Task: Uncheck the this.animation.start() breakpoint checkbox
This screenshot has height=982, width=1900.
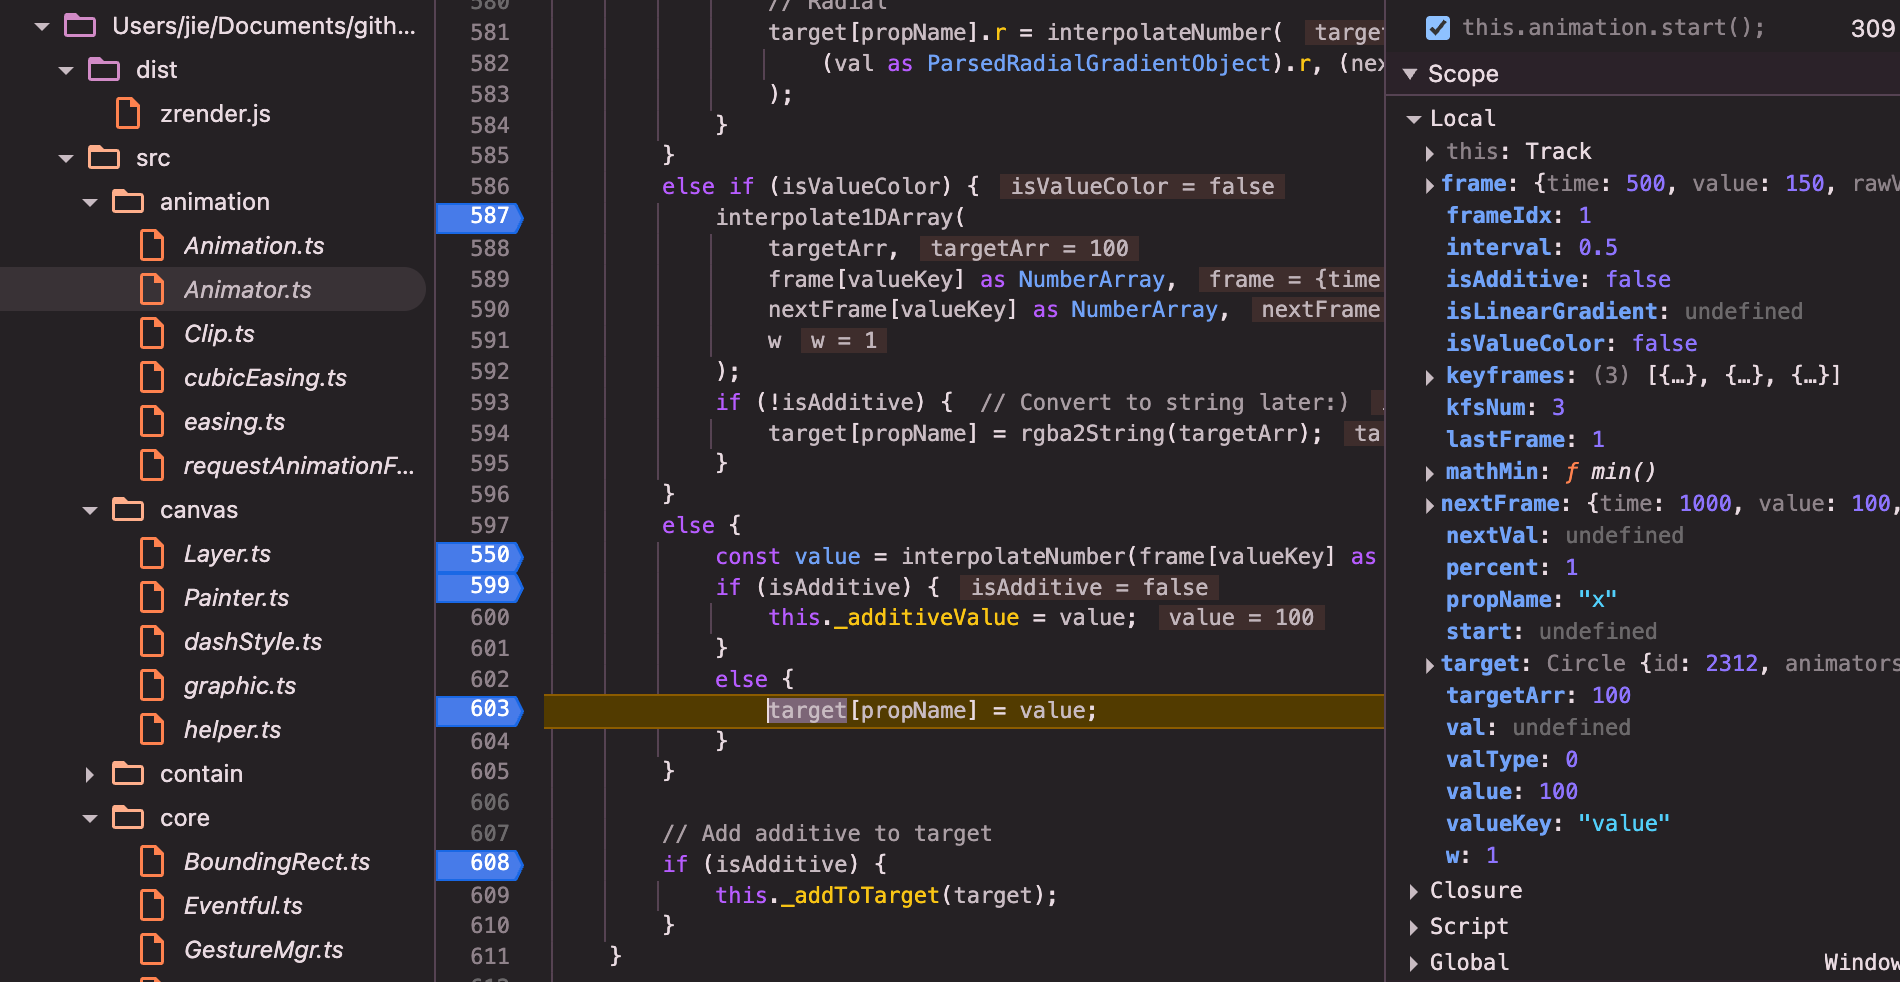Action: pos(1437,28)
